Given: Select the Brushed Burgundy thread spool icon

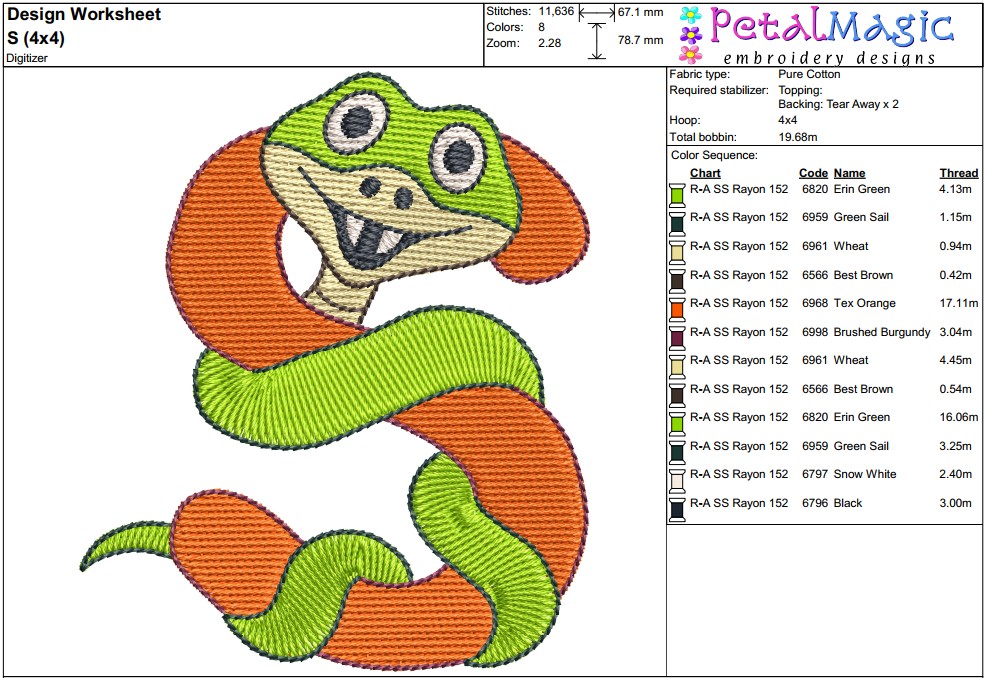Looking at the screenshot, I should tap(677, 337).
